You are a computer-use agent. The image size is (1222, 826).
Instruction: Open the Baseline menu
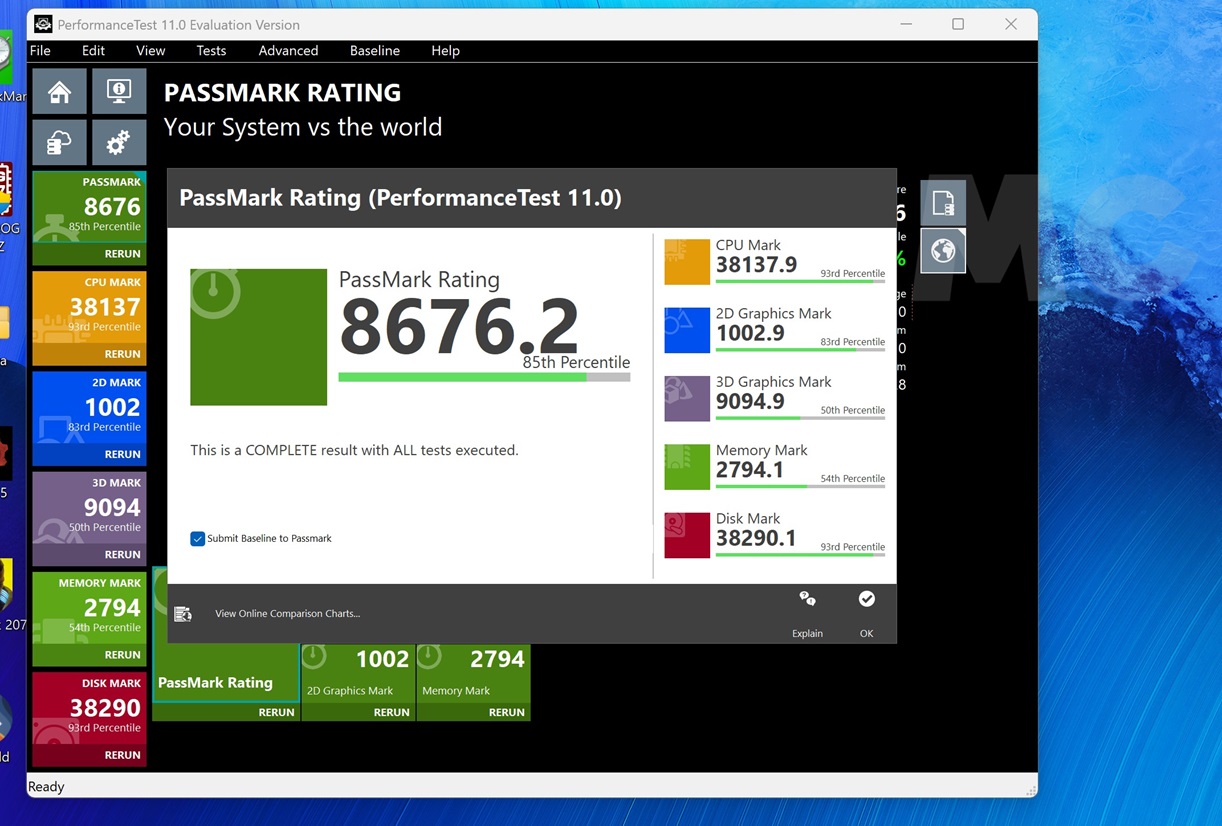(374, 51)
